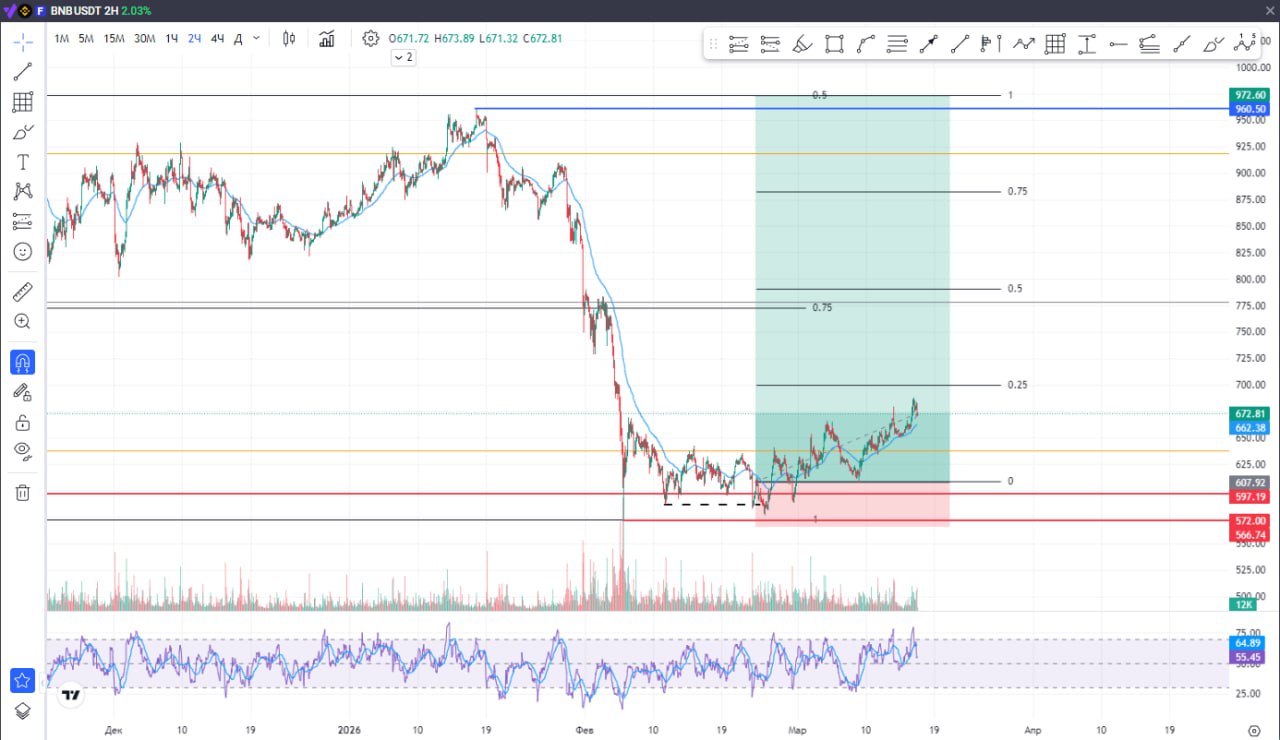Hide all drawings with eye icon
Image resolution: width=1280 pixels, height=740 pixels.
22,451
